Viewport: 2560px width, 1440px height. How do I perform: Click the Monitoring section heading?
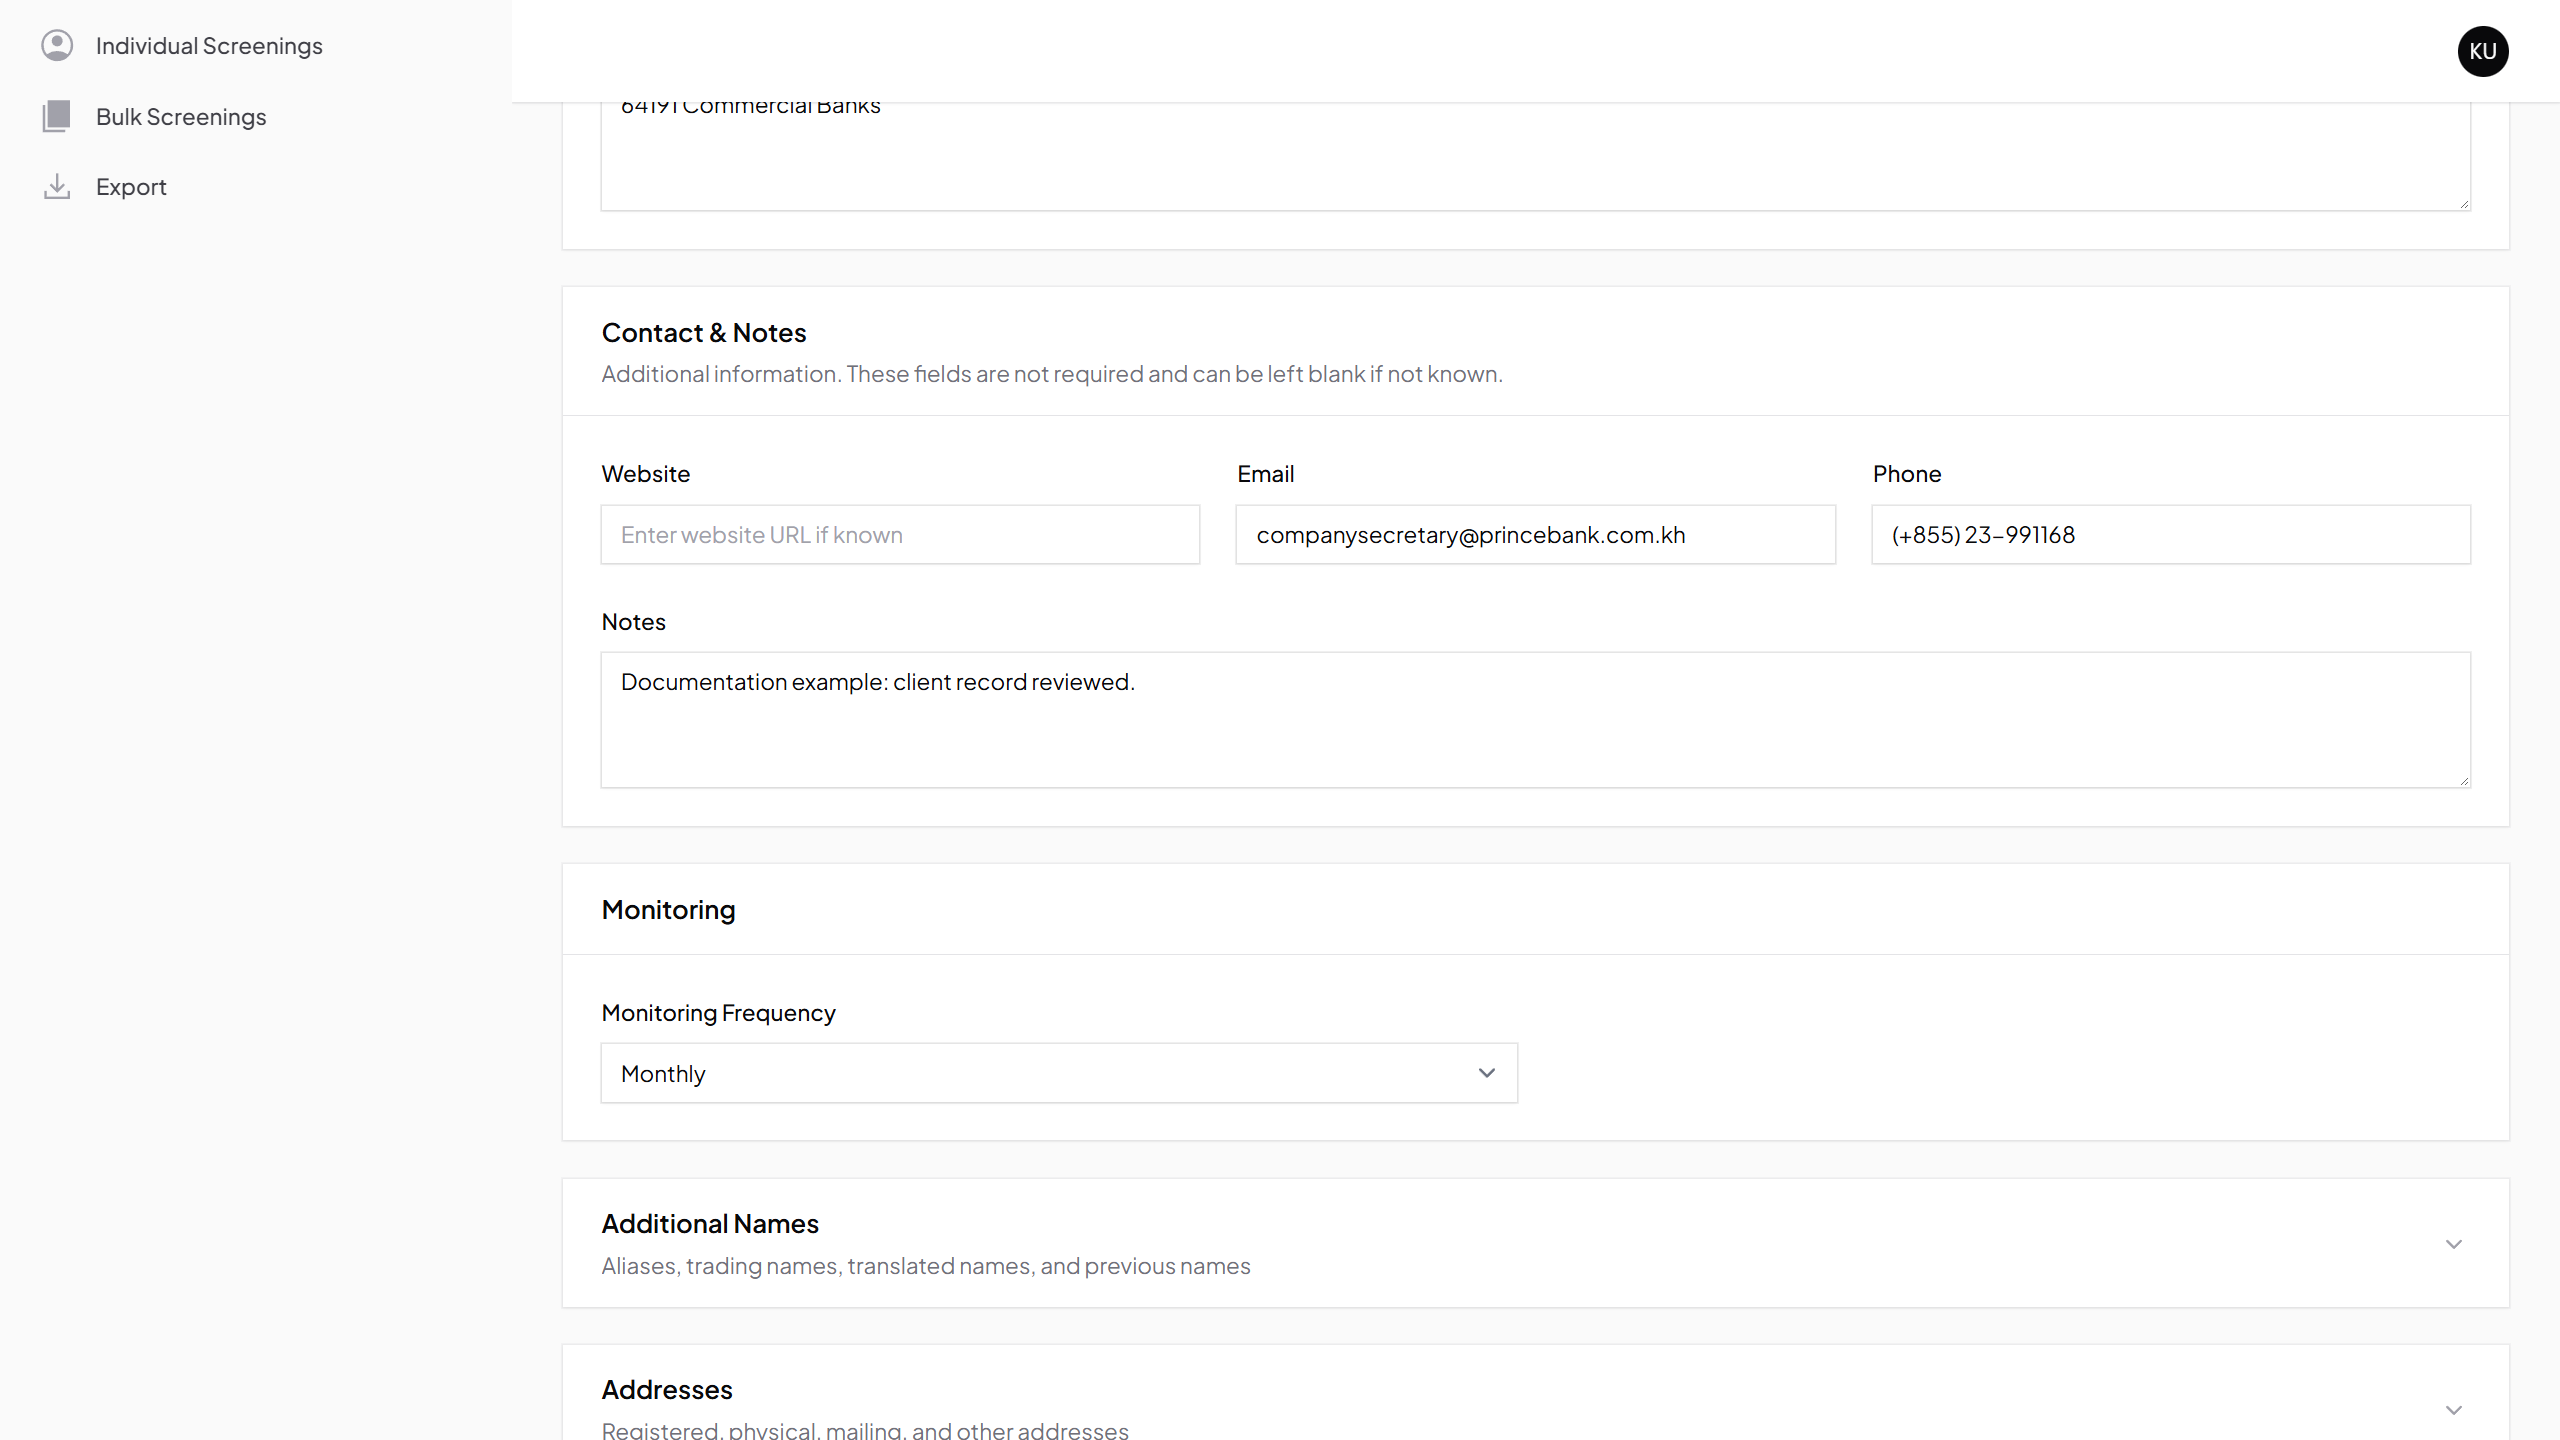tap(669, 910)
